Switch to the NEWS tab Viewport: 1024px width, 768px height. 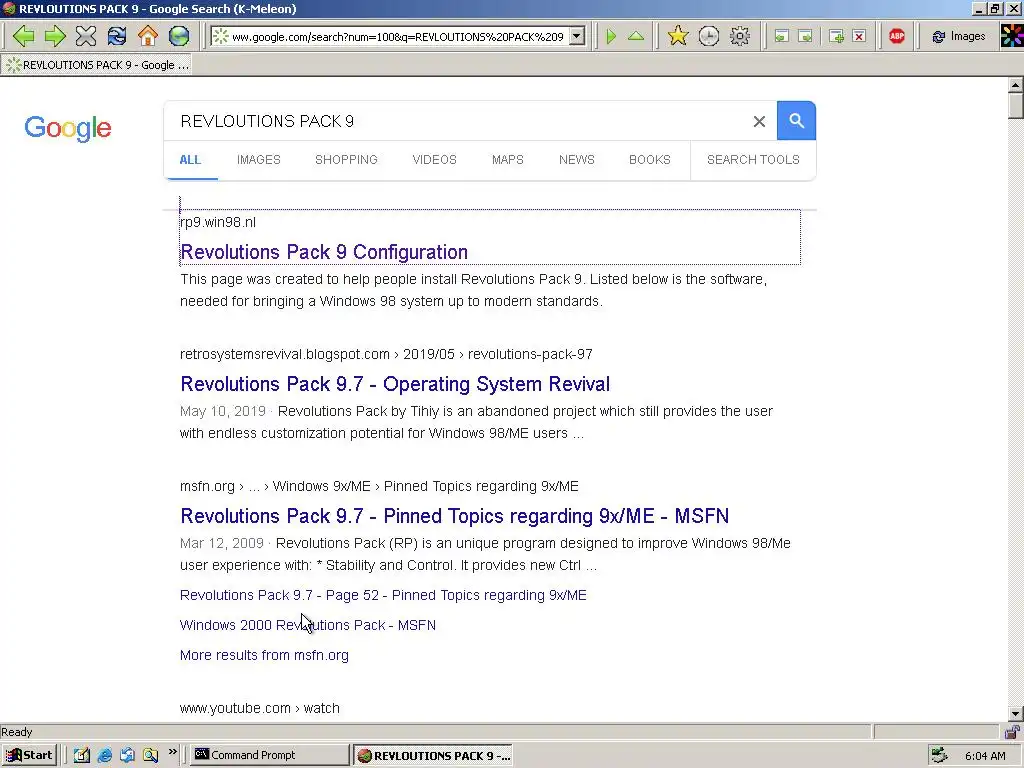tap(577, 160)
